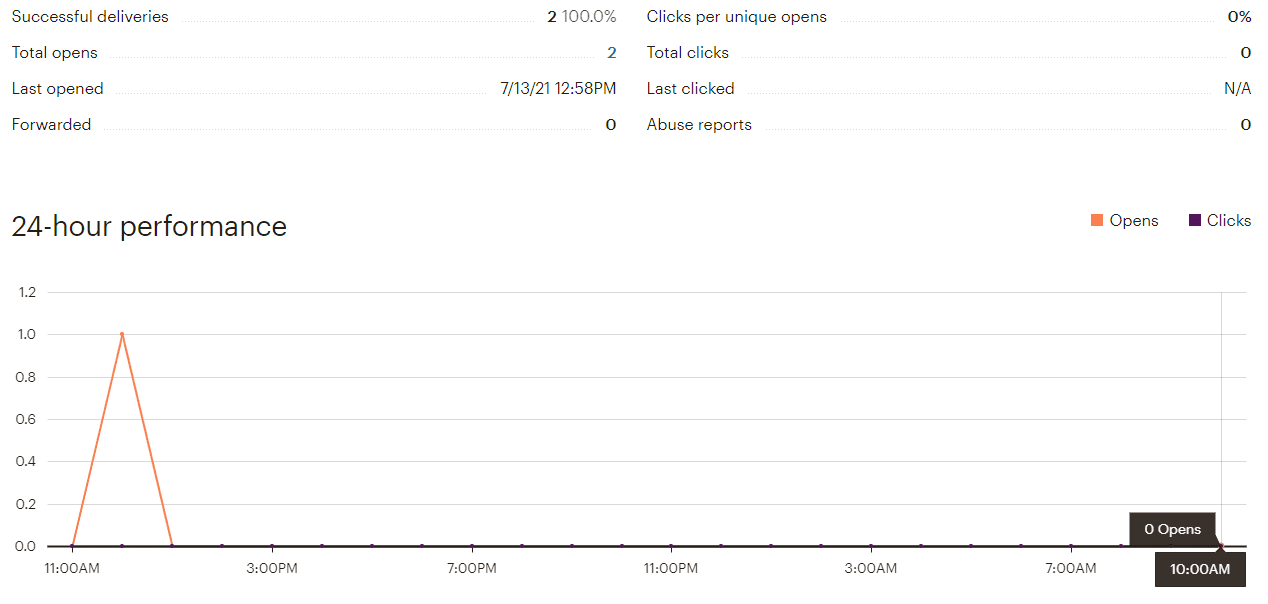This screenshot has height=604, width=1268.
Task: Click the Total clicks label
Action: point(688,53)
